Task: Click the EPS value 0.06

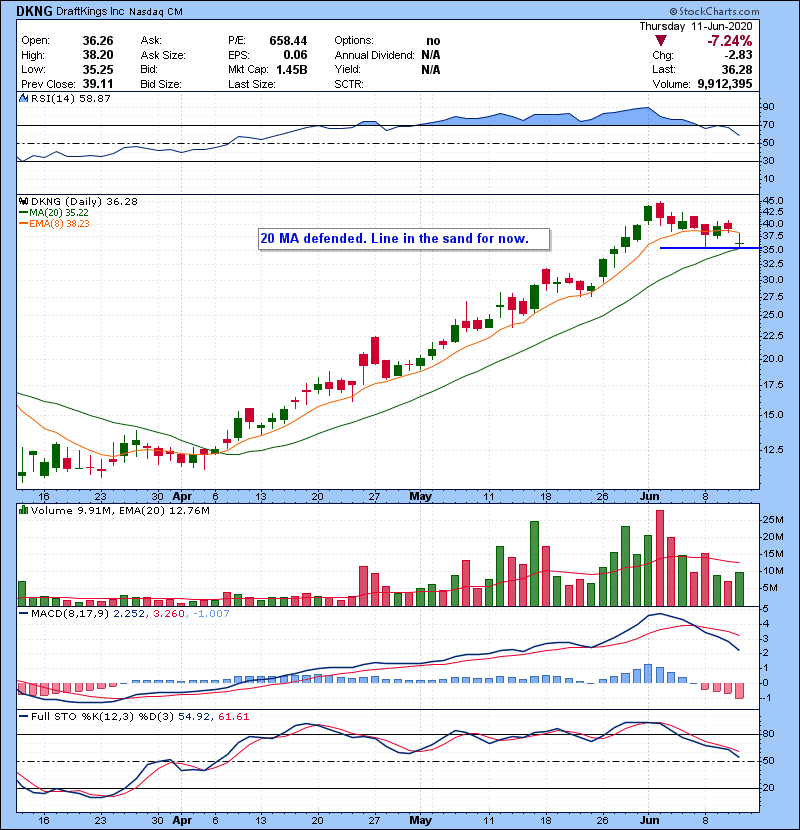Action: point(295,55)
